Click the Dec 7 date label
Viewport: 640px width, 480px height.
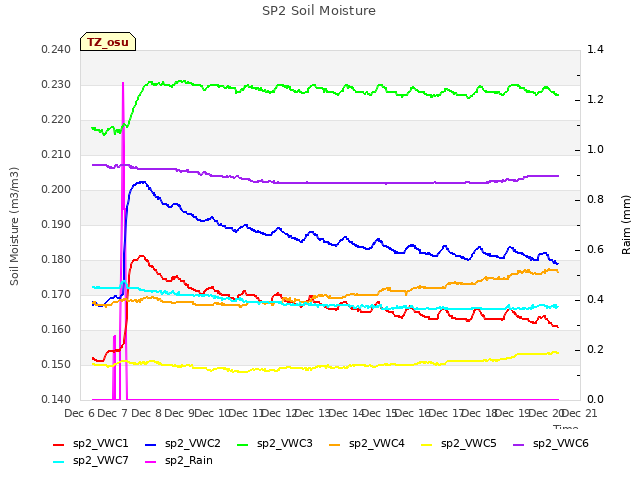click(x=113, y=414)
